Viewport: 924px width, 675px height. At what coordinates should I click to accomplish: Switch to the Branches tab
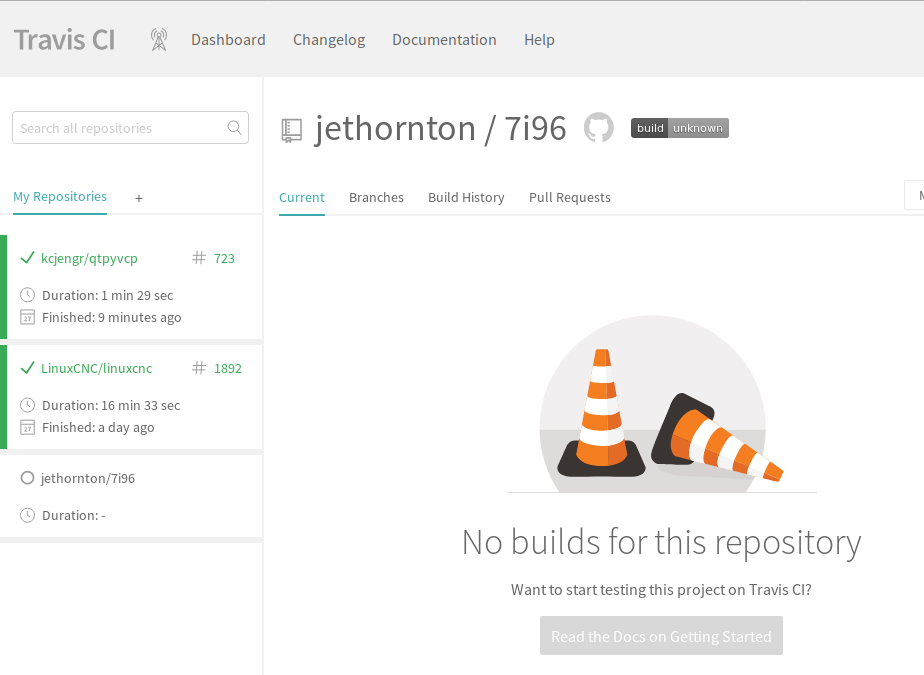tap(376, 197)
